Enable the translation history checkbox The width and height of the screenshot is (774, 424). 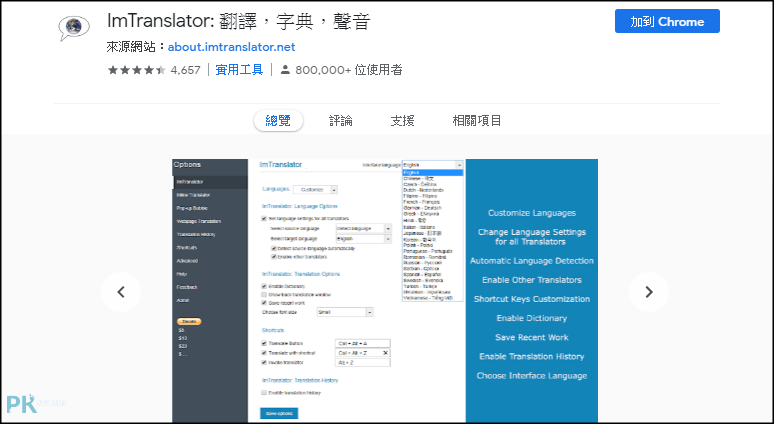tap(264, 393)
